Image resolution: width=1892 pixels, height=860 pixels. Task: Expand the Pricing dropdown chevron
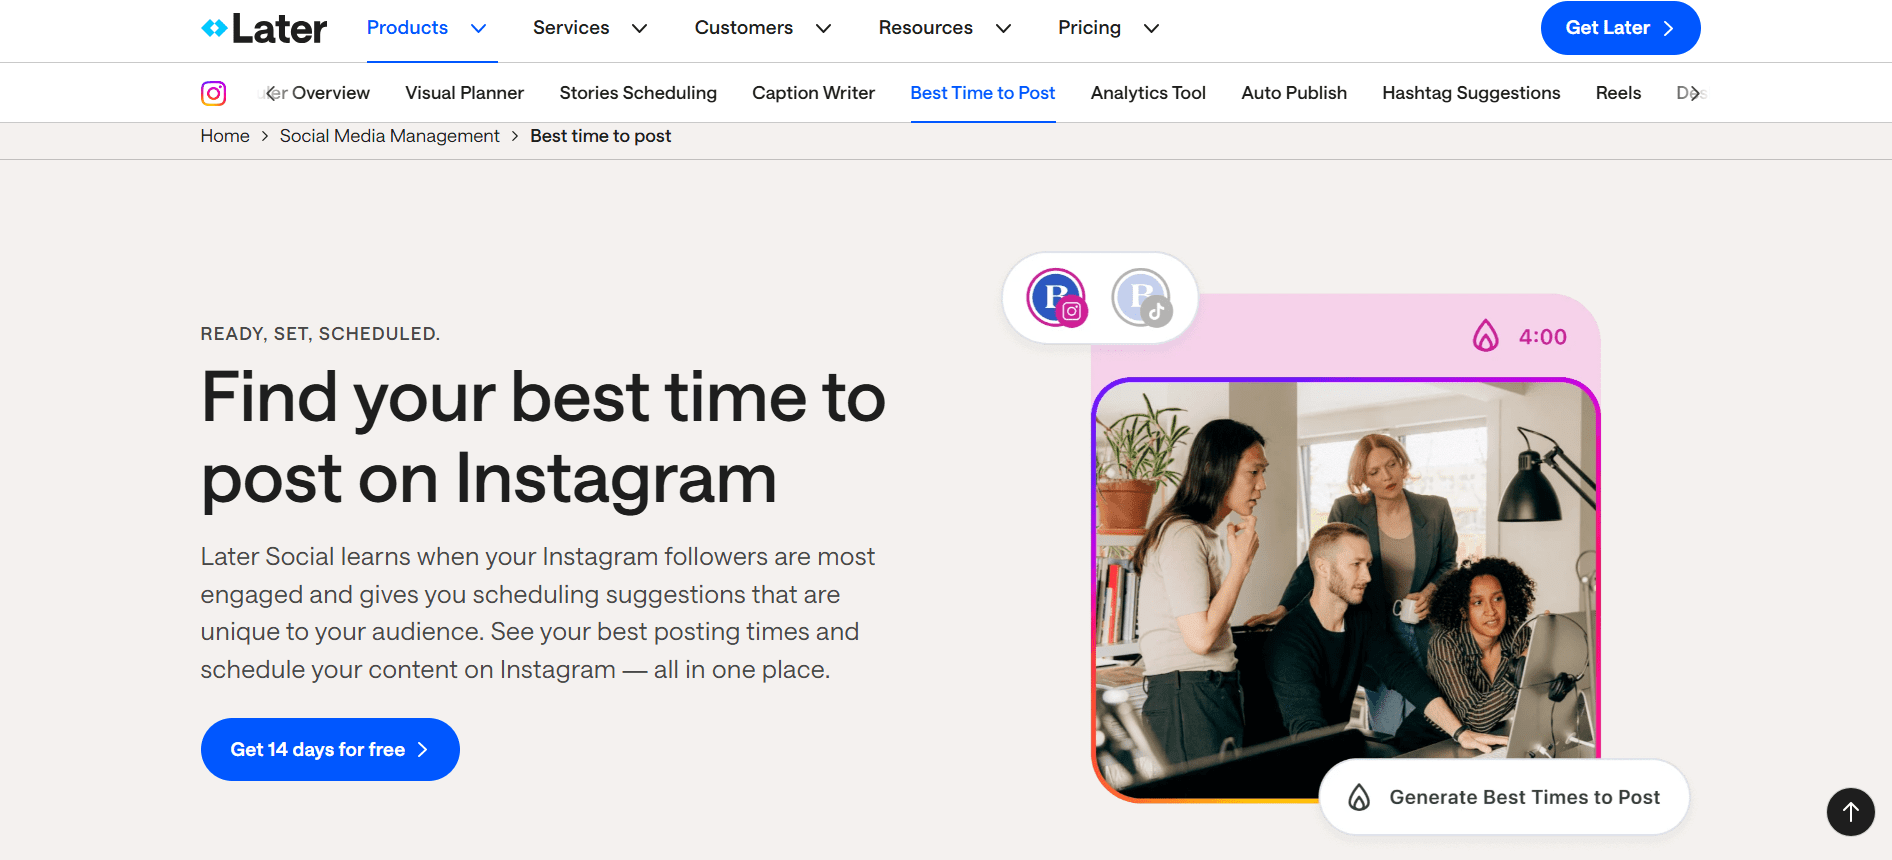(1152, 28)
